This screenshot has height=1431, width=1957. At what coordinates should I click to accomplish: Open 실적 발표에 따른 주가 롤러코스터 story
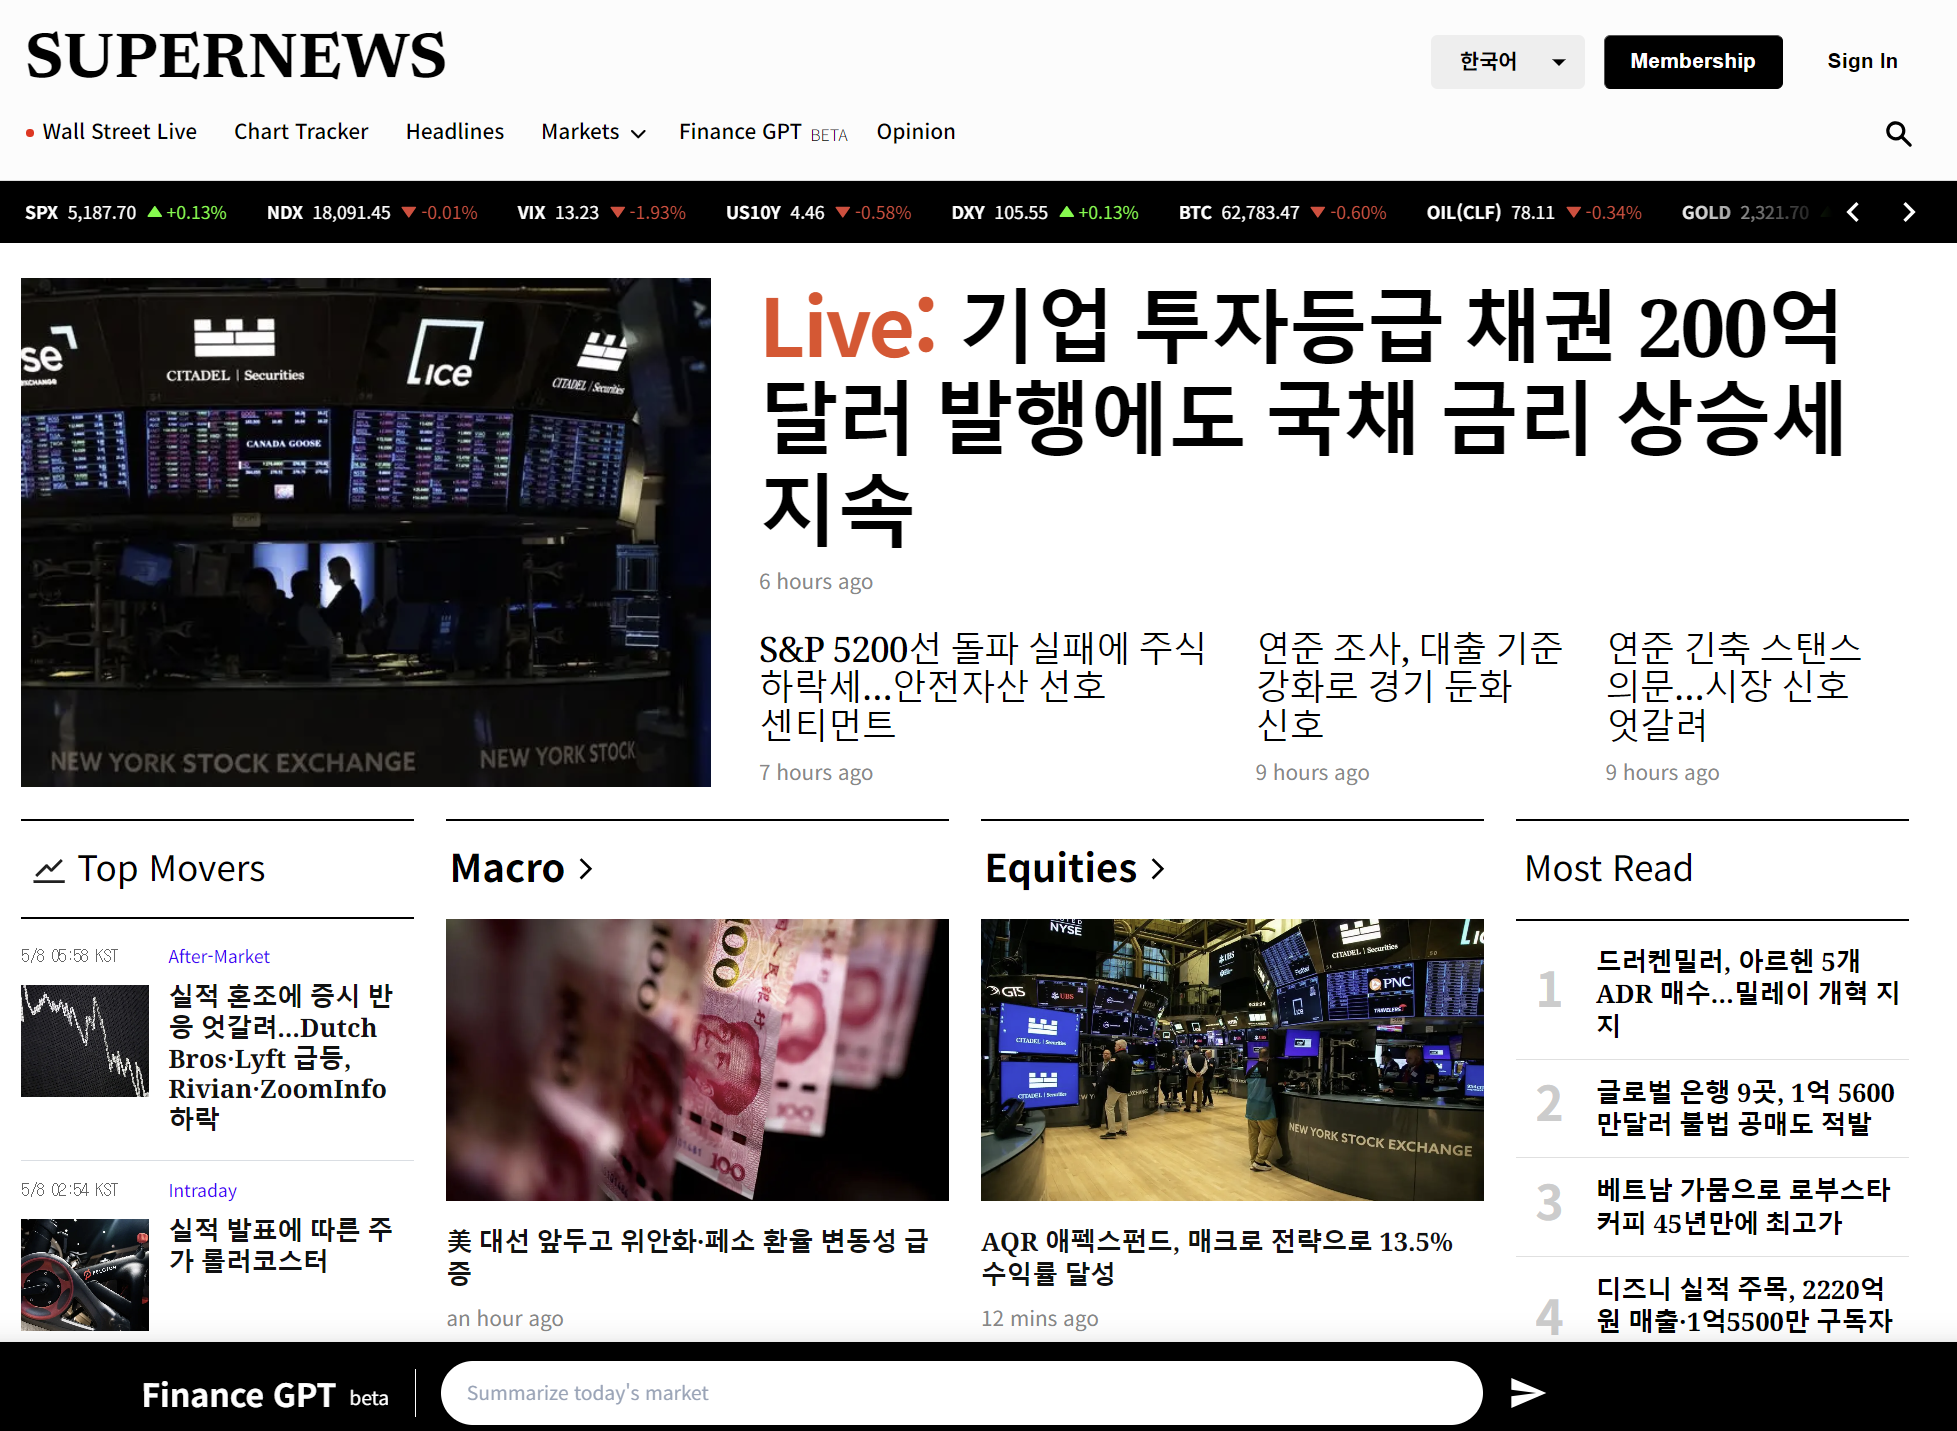coord(281,1245)
